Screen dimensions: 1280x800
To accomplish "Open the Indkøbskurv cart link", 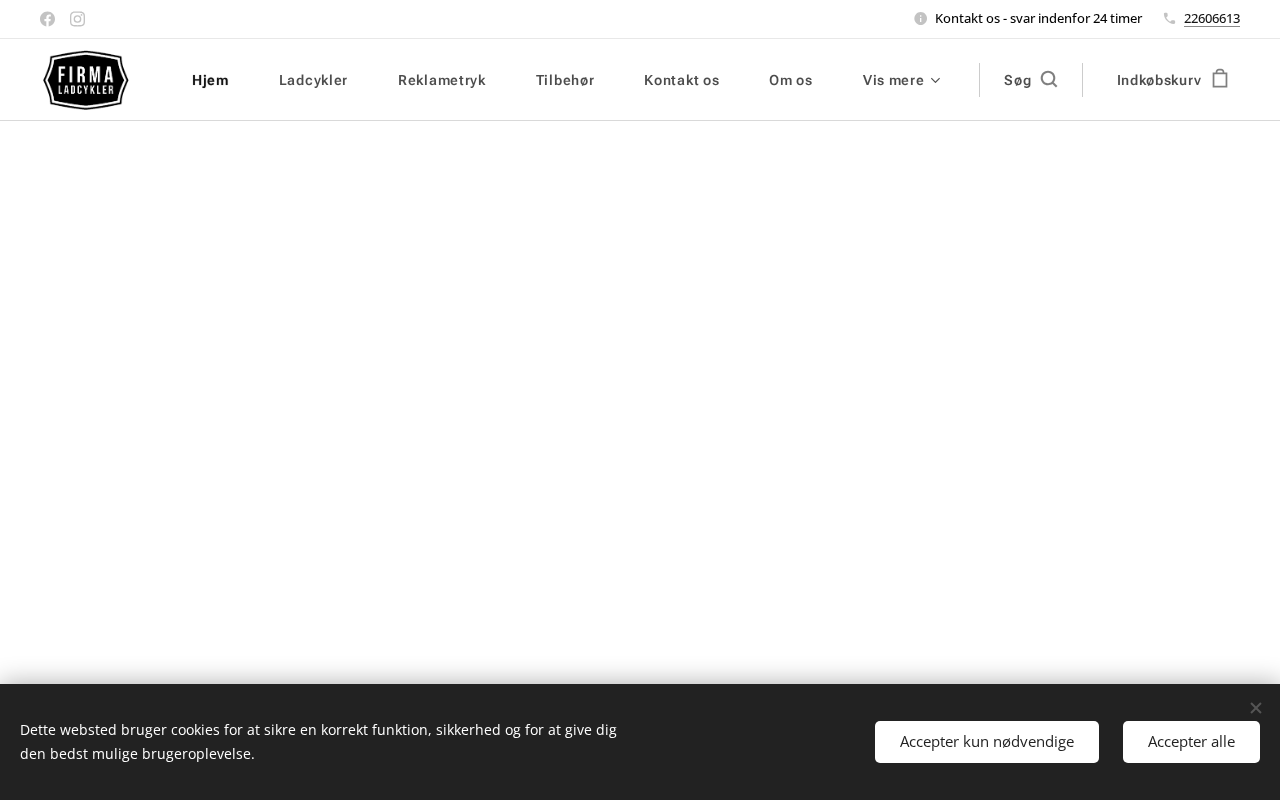I will (1172, 80).
